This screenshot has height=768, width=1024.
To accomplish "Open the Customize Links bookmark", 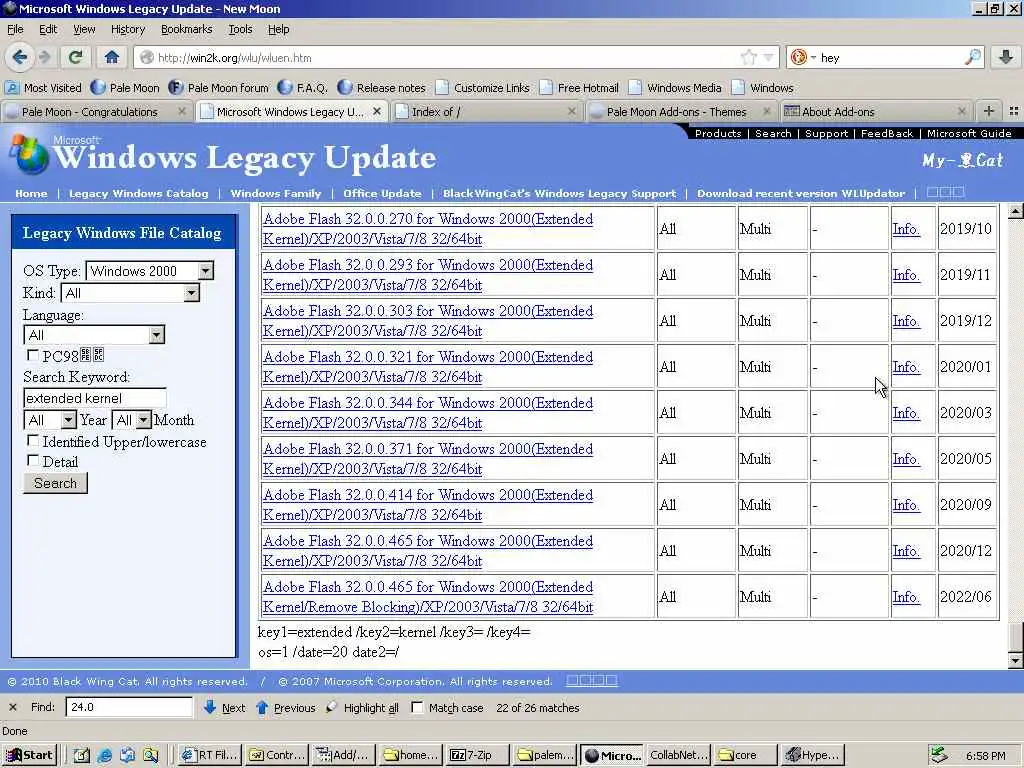I will (483, 88).
